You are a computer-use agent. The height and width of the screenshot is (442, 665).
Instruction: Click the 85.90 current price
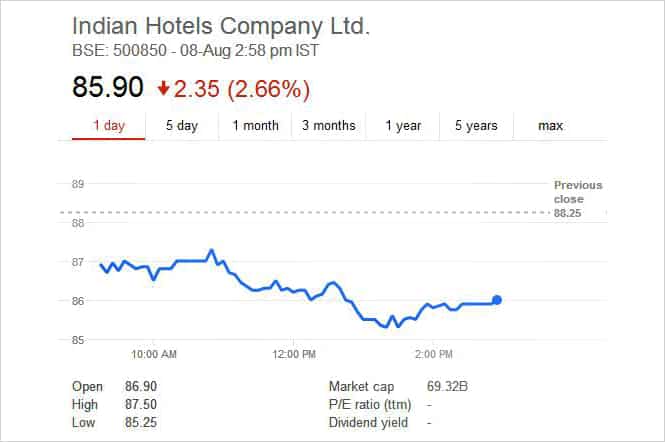[108, 87]
